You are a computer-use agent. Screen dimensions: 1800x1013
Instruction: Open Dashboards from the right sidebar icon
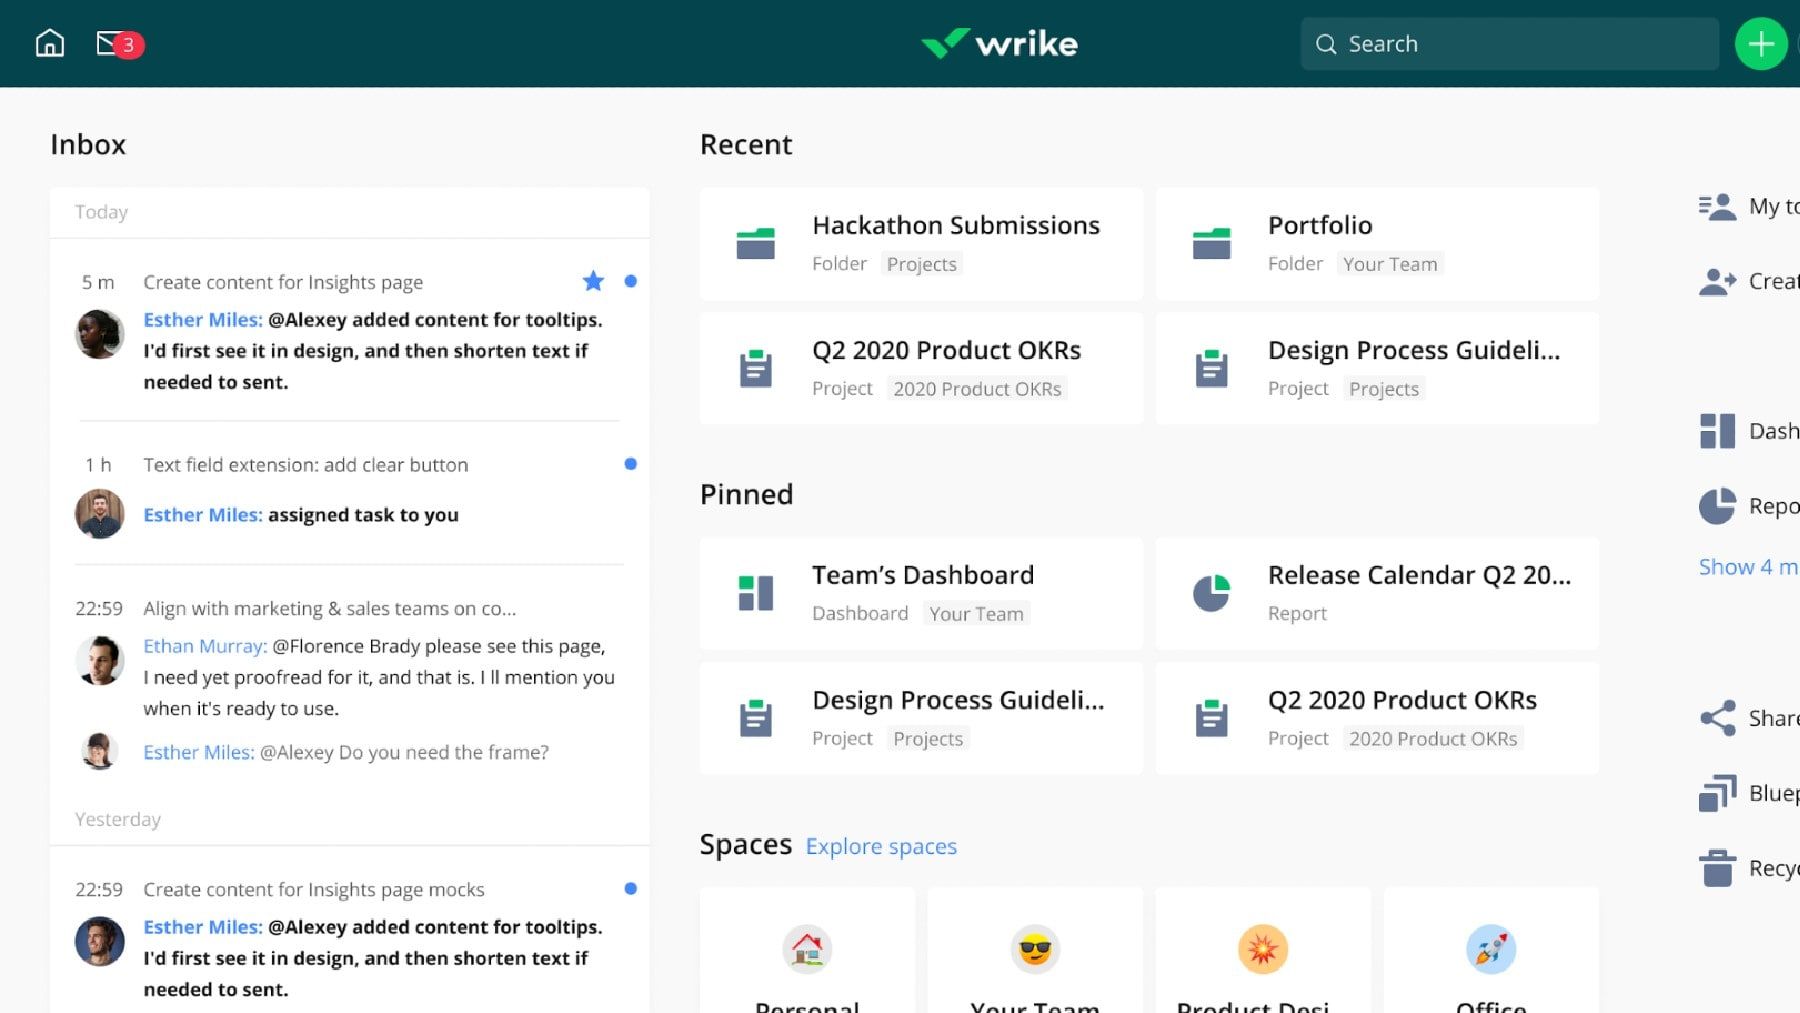1716,430
